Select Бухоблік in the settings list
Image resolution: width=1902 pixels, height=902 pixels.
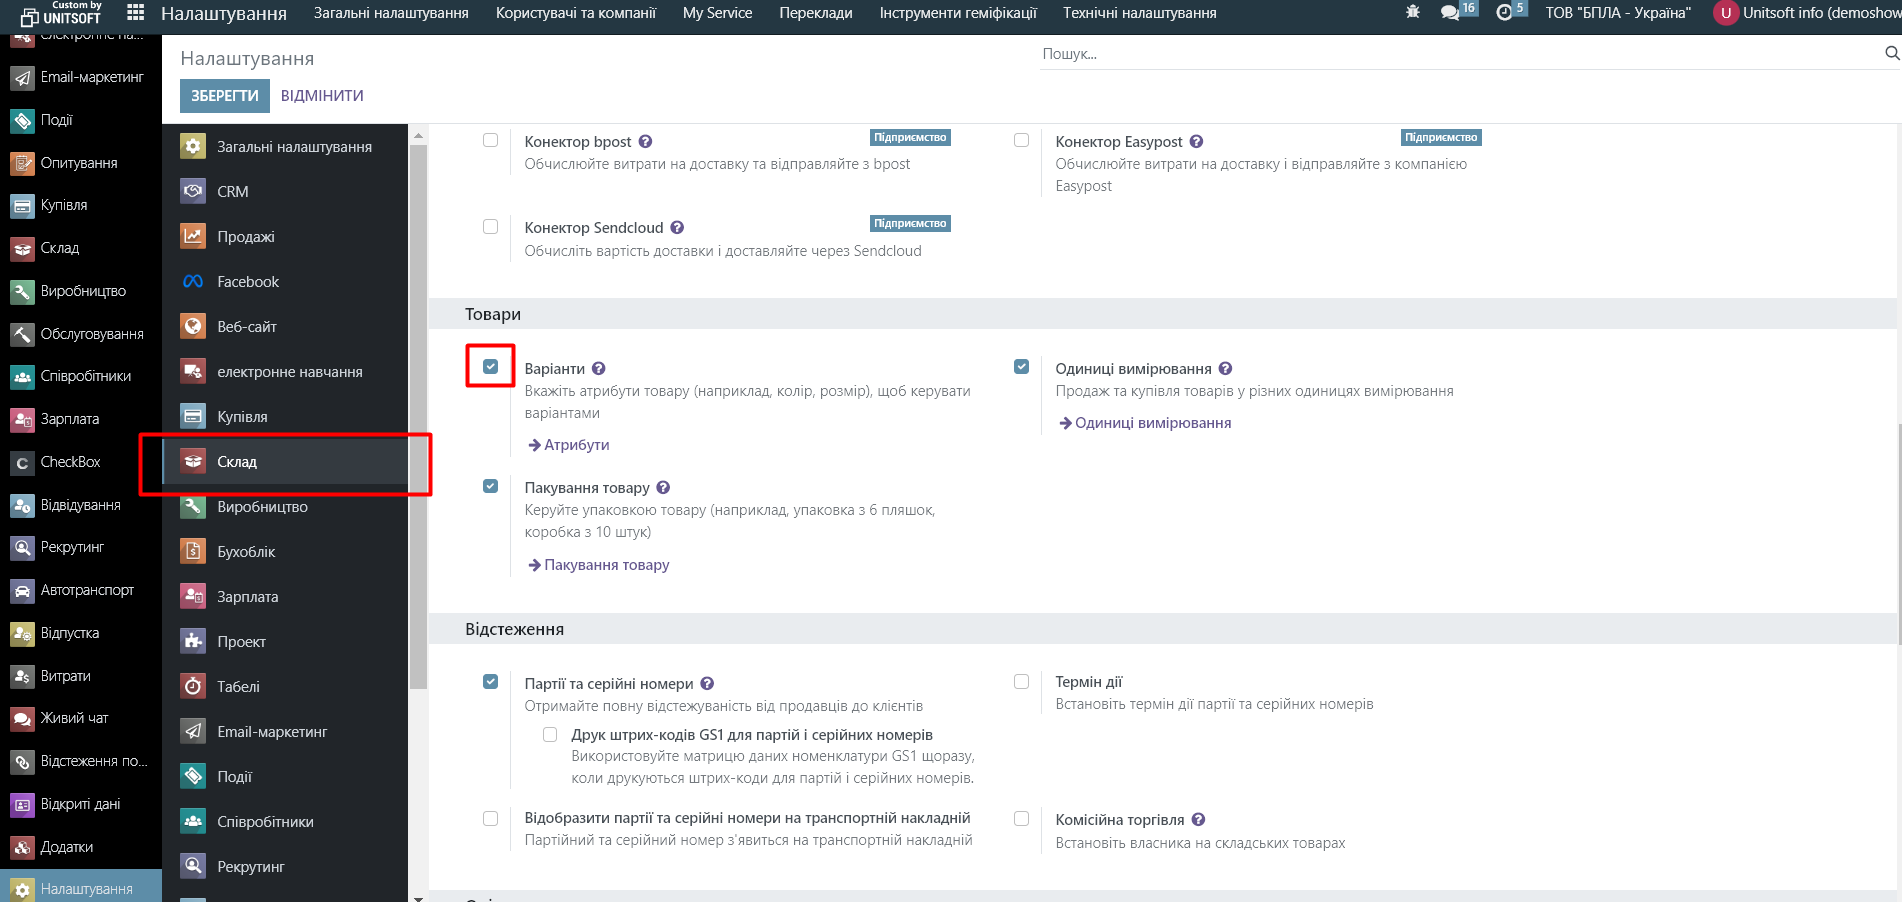coord(246,552)
